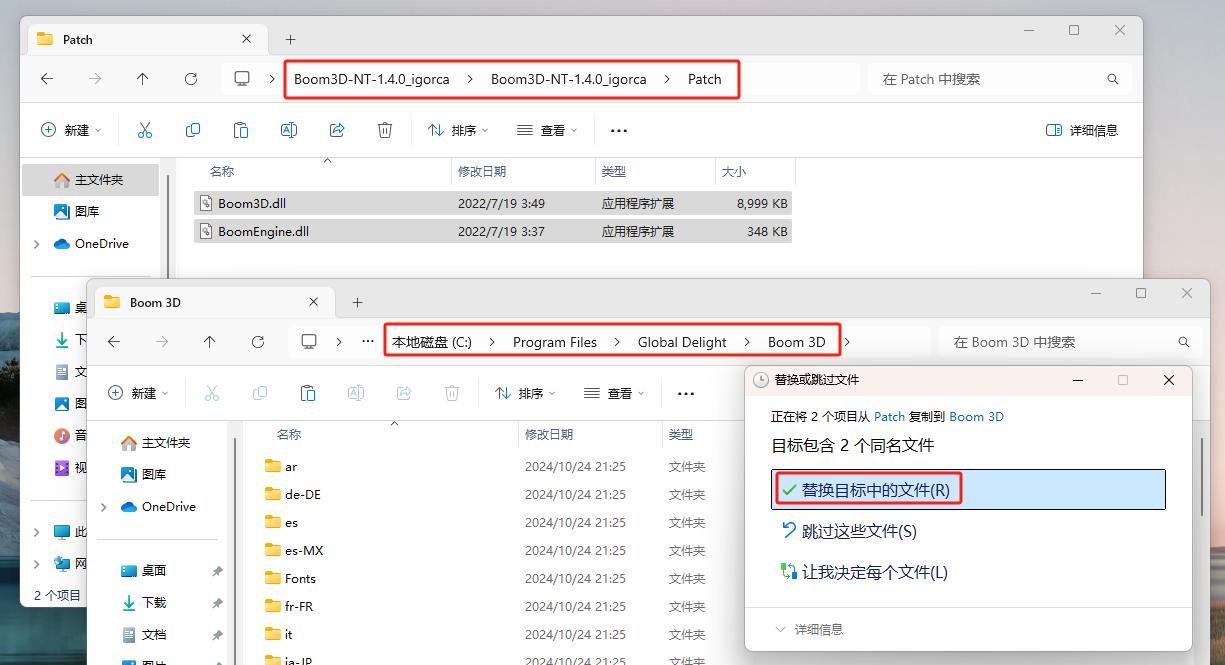Click the Copy icon in Patch window toolbar
The image size is (1225, 665).
pyautogui.click(x=193, y=130)
